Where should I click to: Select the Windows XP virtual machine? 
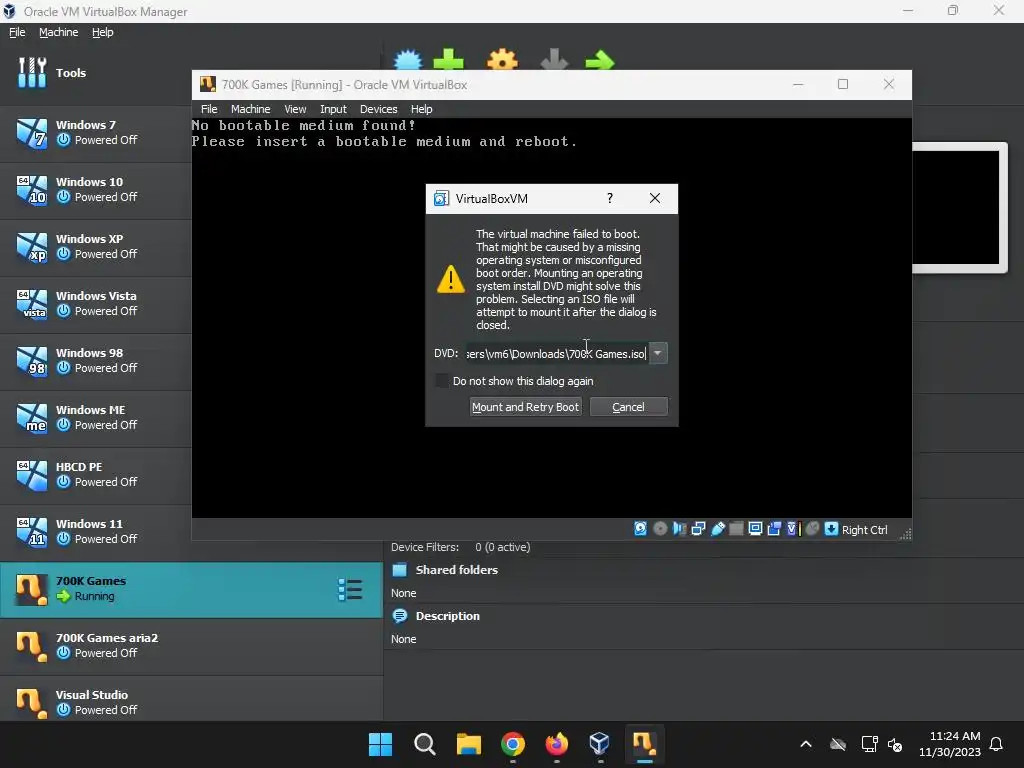pyautogui.click(x=95, y=246)
